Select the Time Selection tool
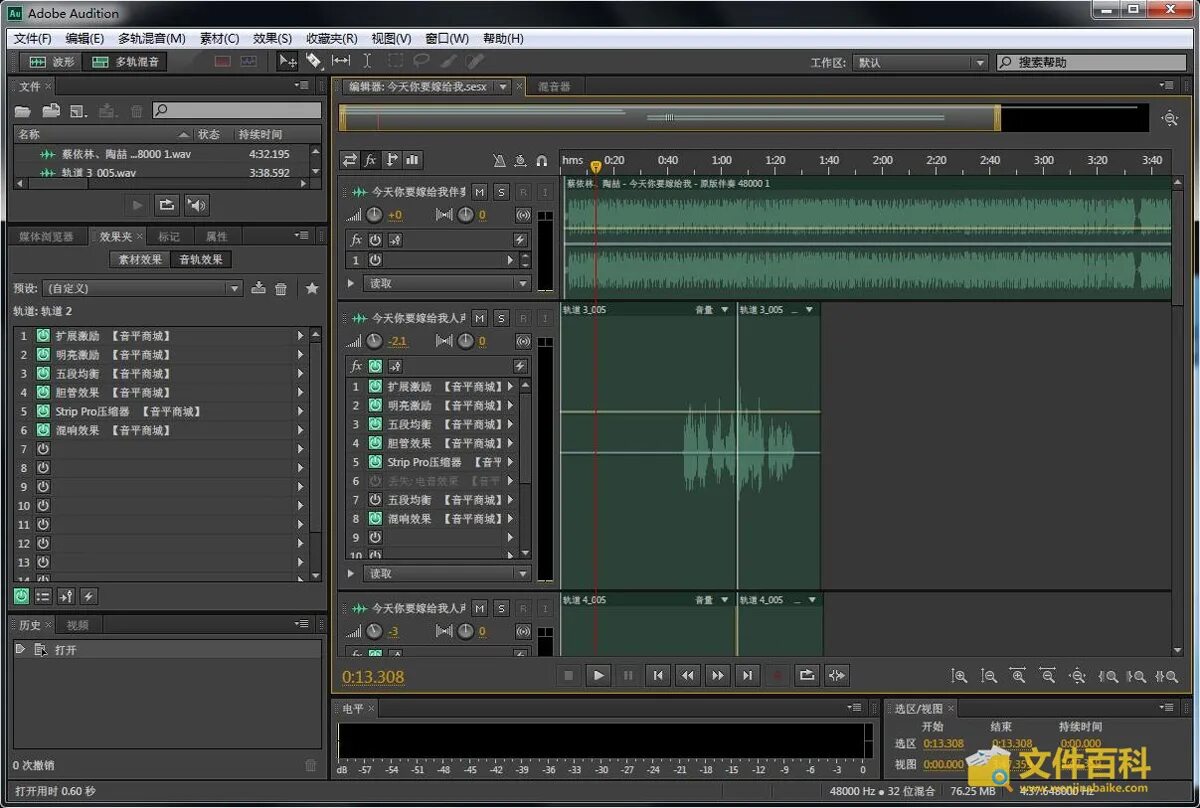This screenshot has width=1200, height=808. (x=367, y=61)
